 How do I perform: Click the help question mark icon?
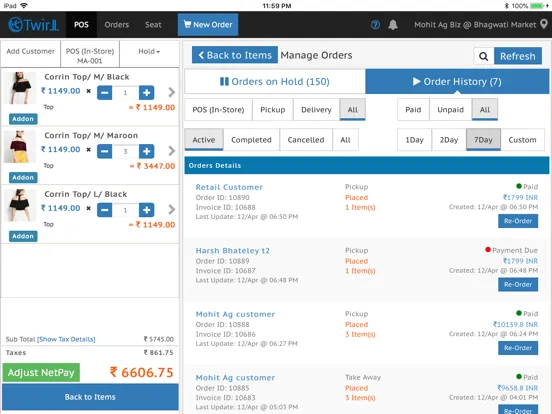pyautogui.click(x=375, y=25)
